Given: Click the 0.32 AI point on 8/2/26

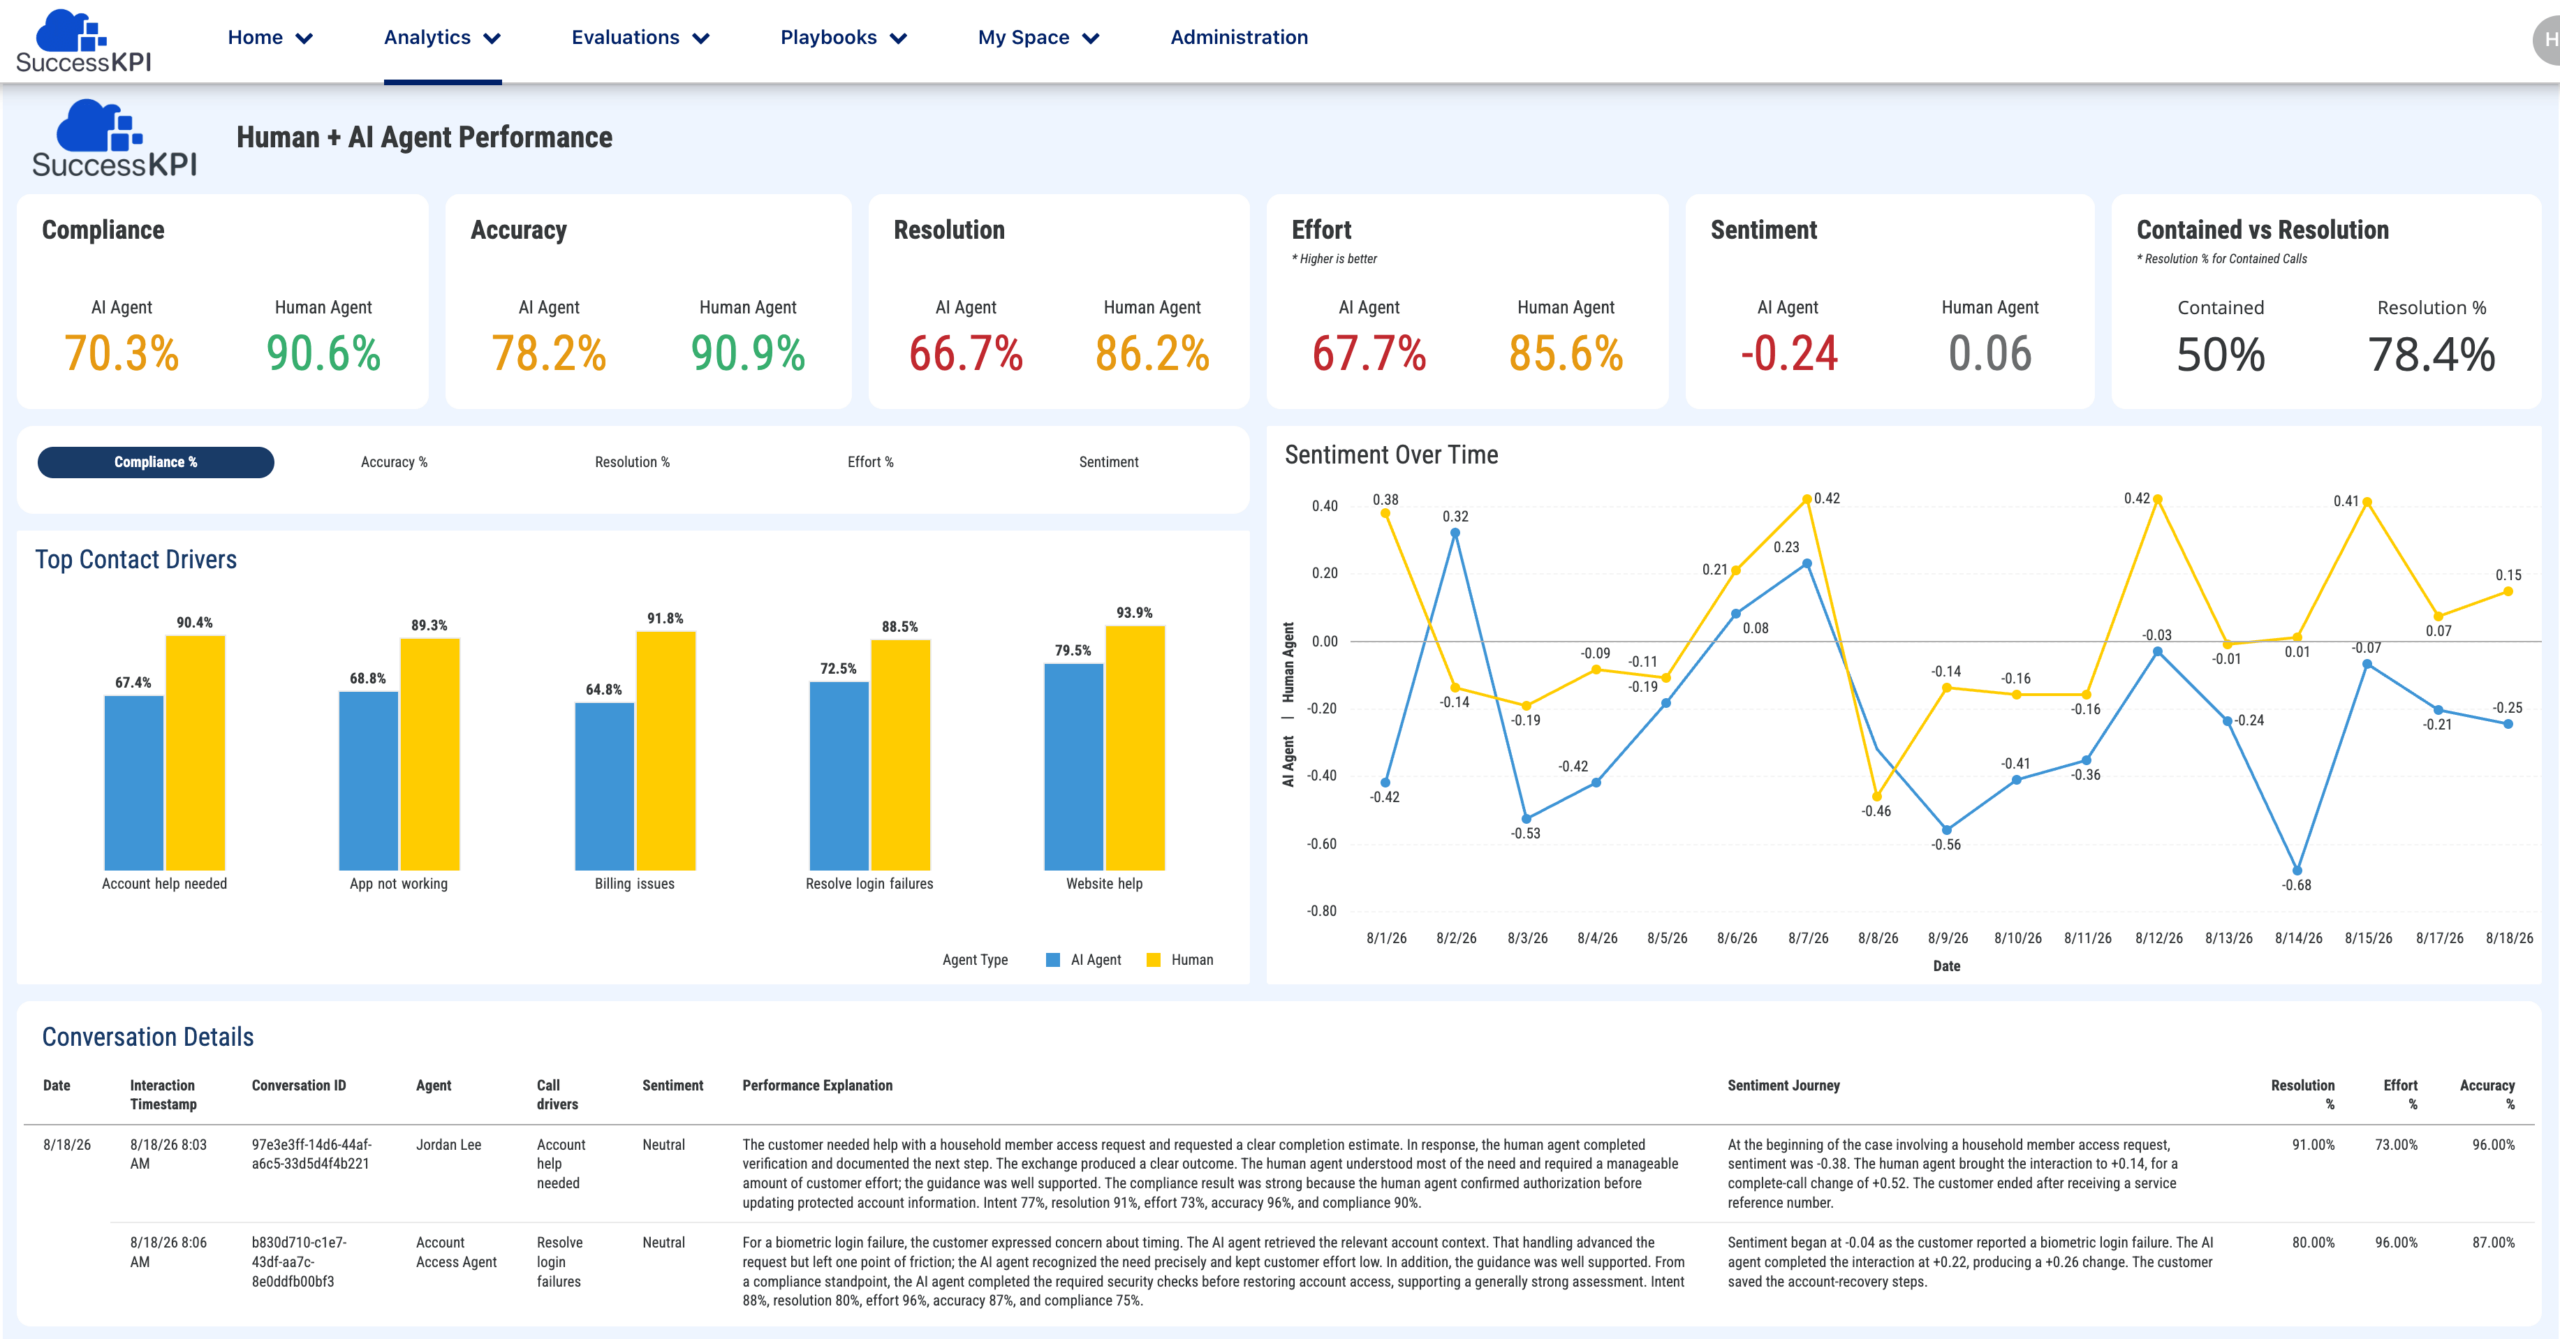Looking at the screenshot, I should click(x=1455, y=533).
